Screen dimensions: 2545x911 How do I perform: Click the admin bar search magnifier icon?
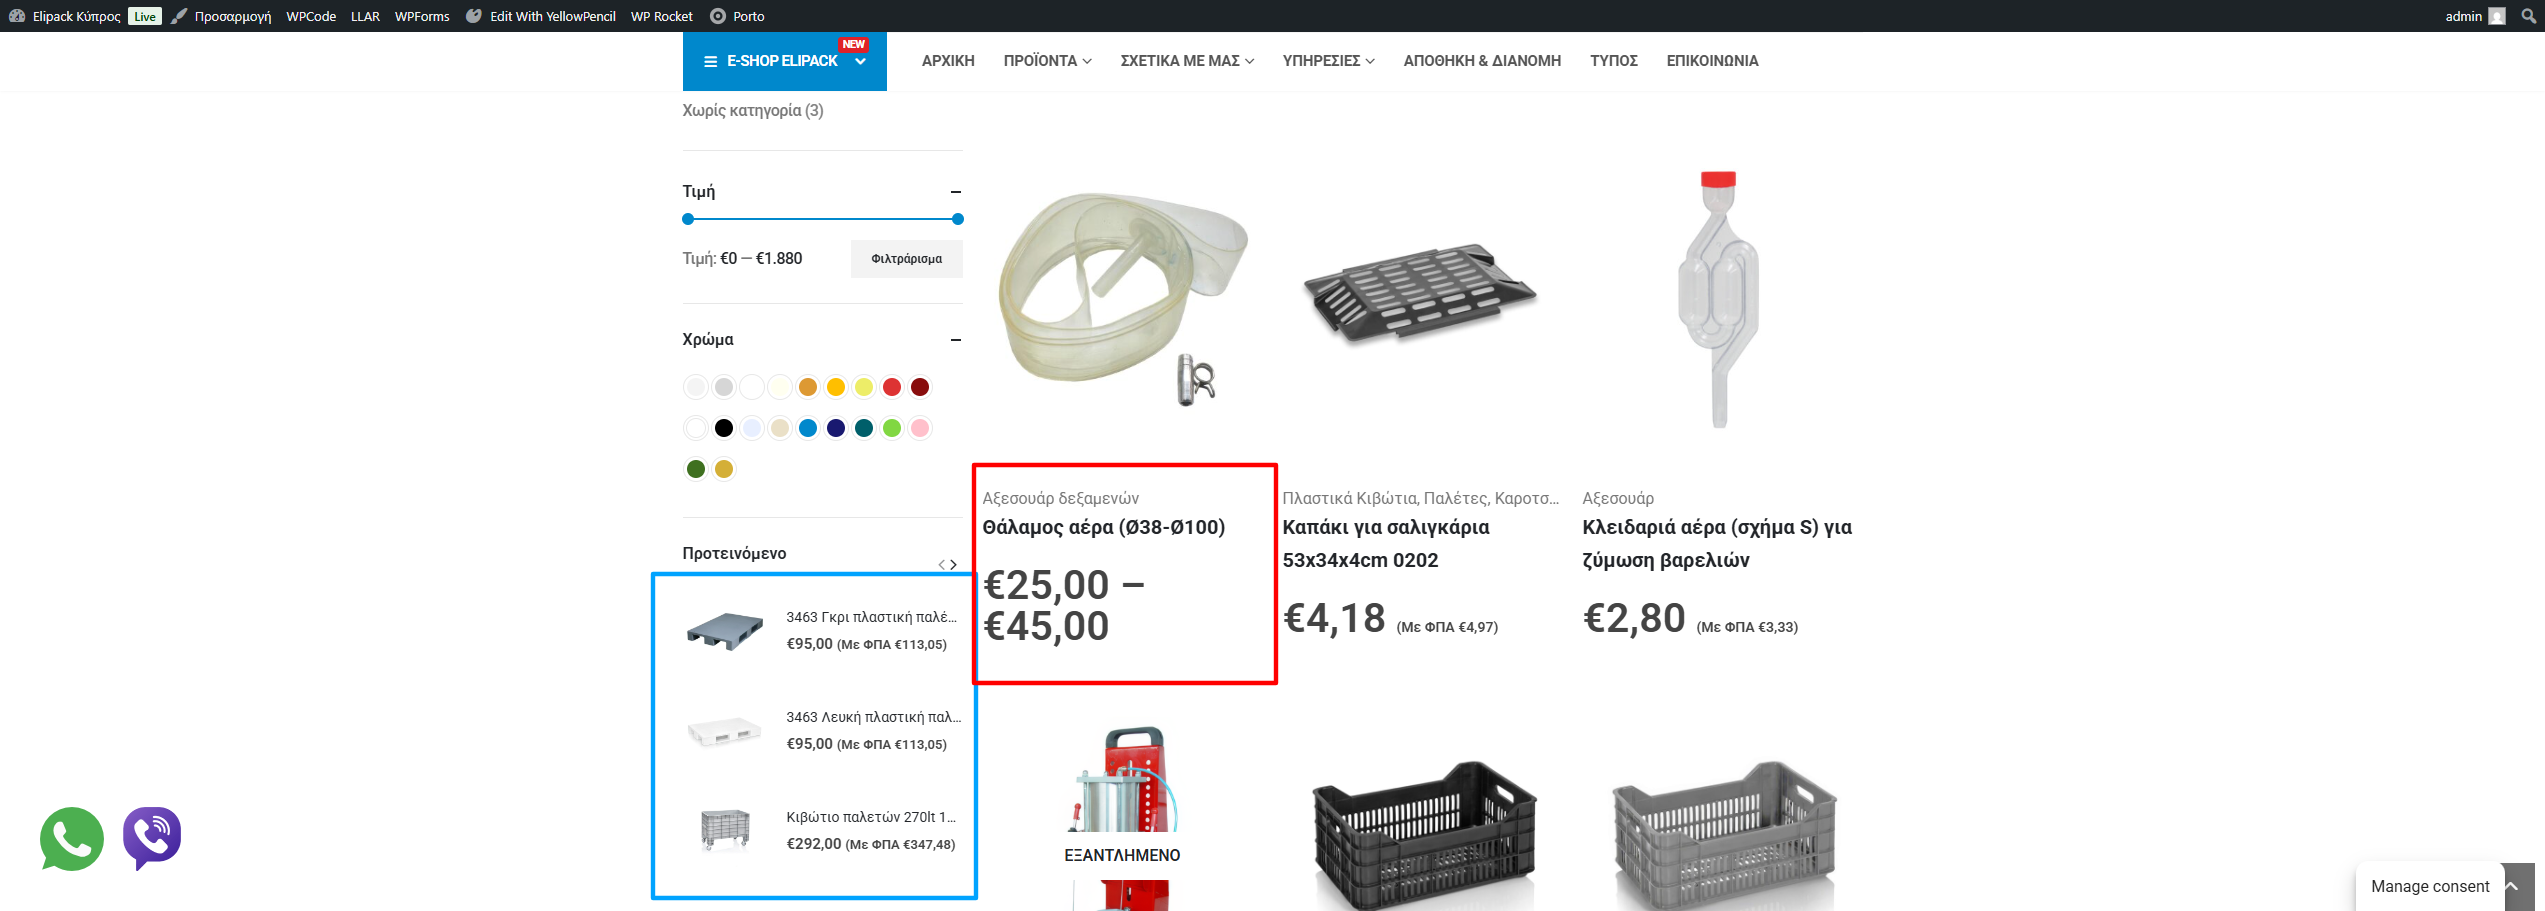tap(2529, 16)
